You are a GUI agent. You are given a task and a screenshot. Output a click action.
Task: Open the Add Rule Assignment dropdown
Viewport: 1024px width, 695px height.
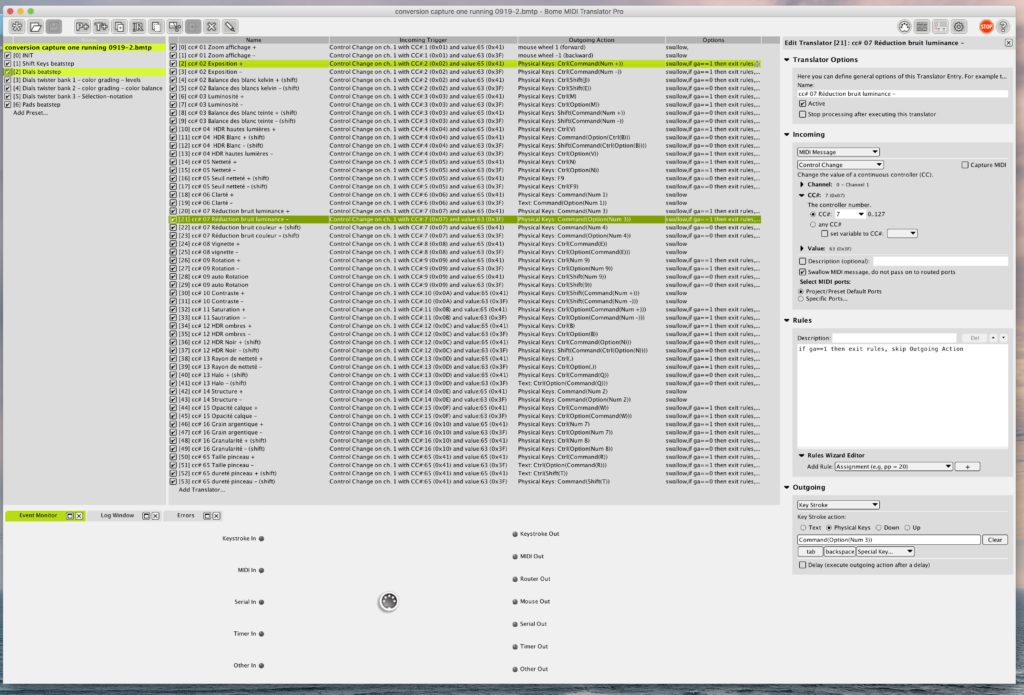[893, 466]
